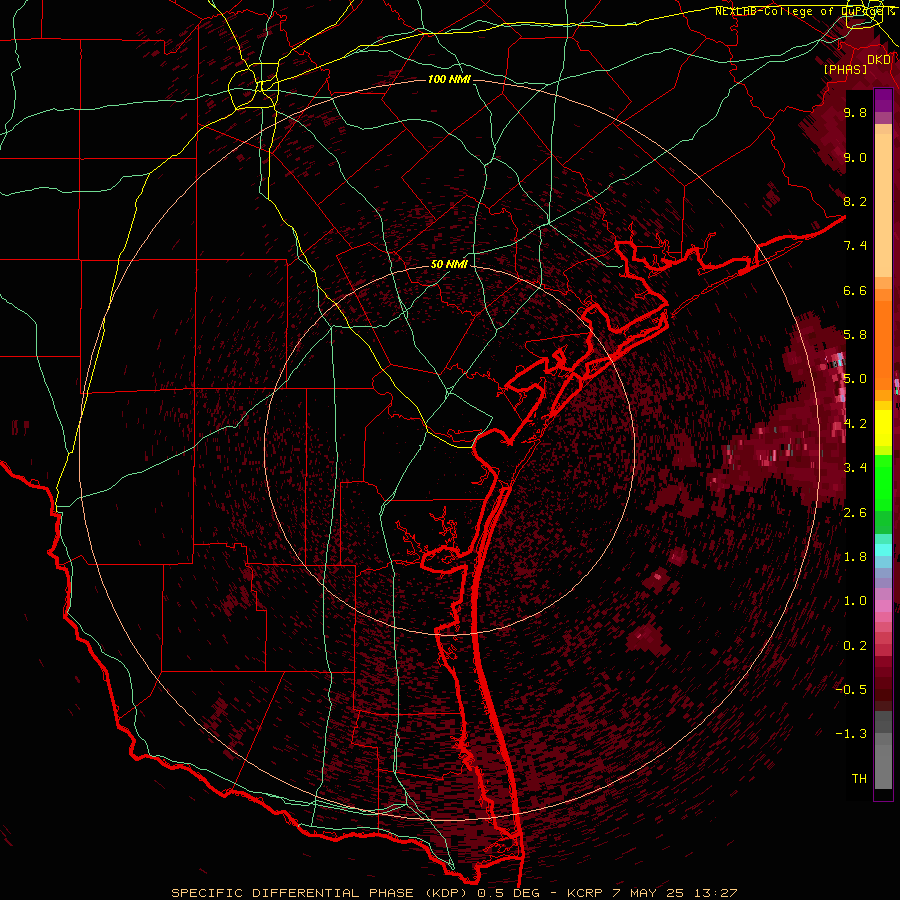Click the 8.2 value on the color scale
Screen dimensions: 900x900
pyautogui.click(x=855, y=201)
